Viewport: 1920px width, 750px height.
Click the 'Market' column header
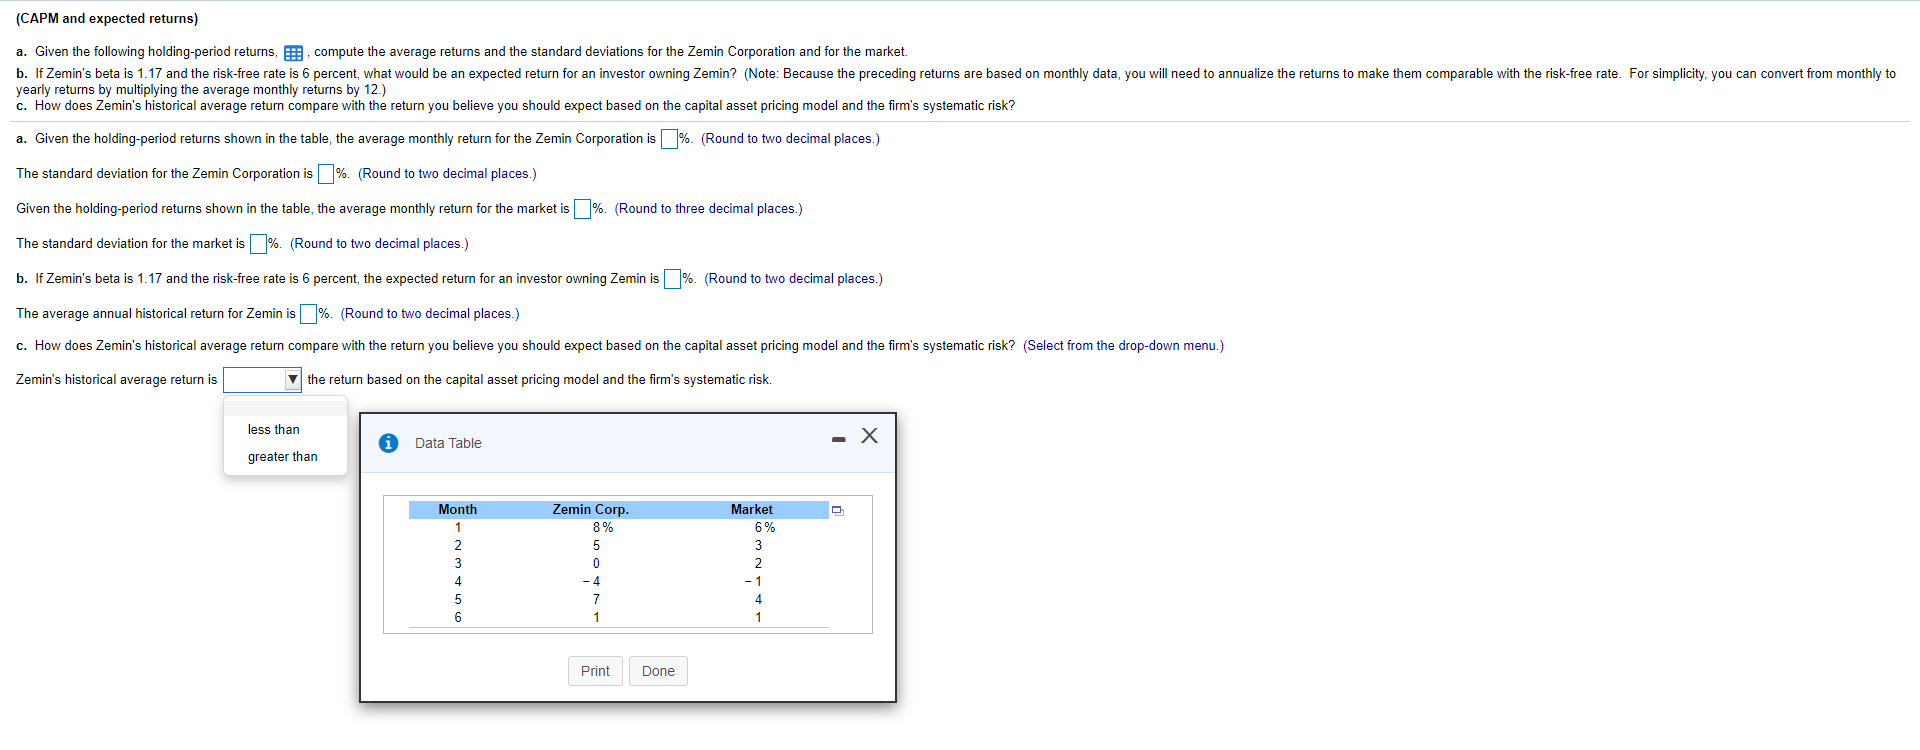[x=752, y=510]
